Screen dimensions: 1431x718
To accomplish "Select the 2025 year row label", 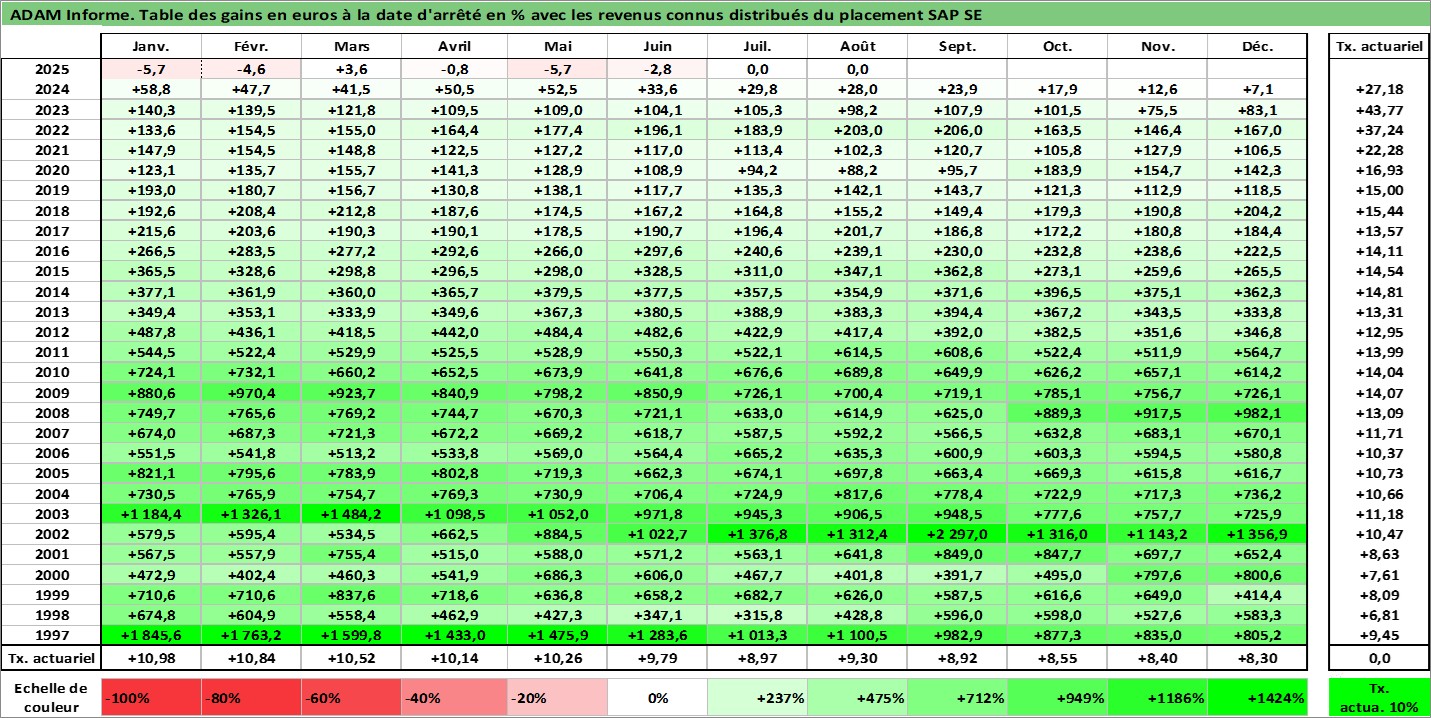I will [51, 69].
